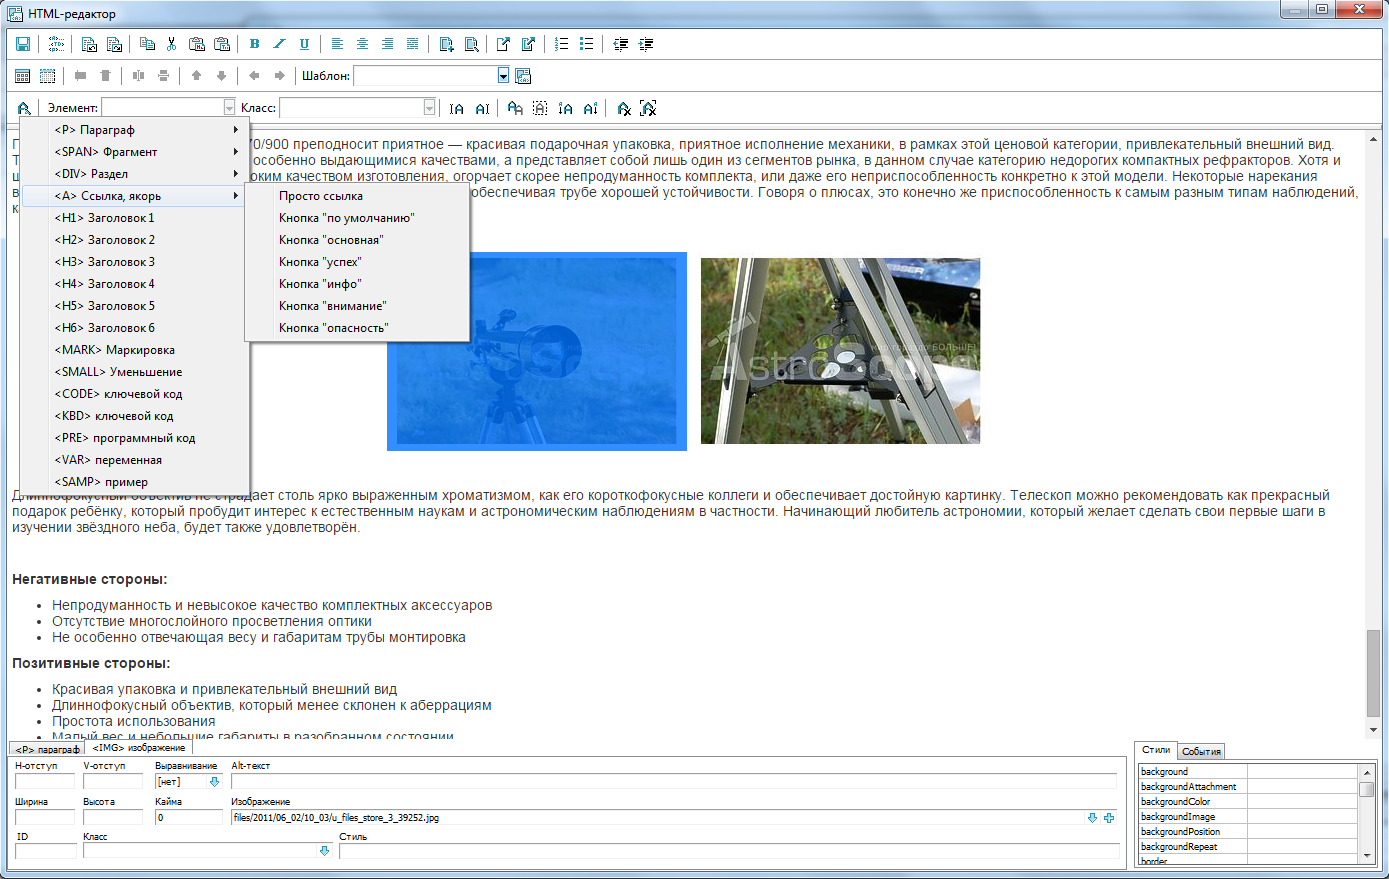The width and height of the screenshot is (1389, 879).
Task: Align text left
Action: (337, 44)
